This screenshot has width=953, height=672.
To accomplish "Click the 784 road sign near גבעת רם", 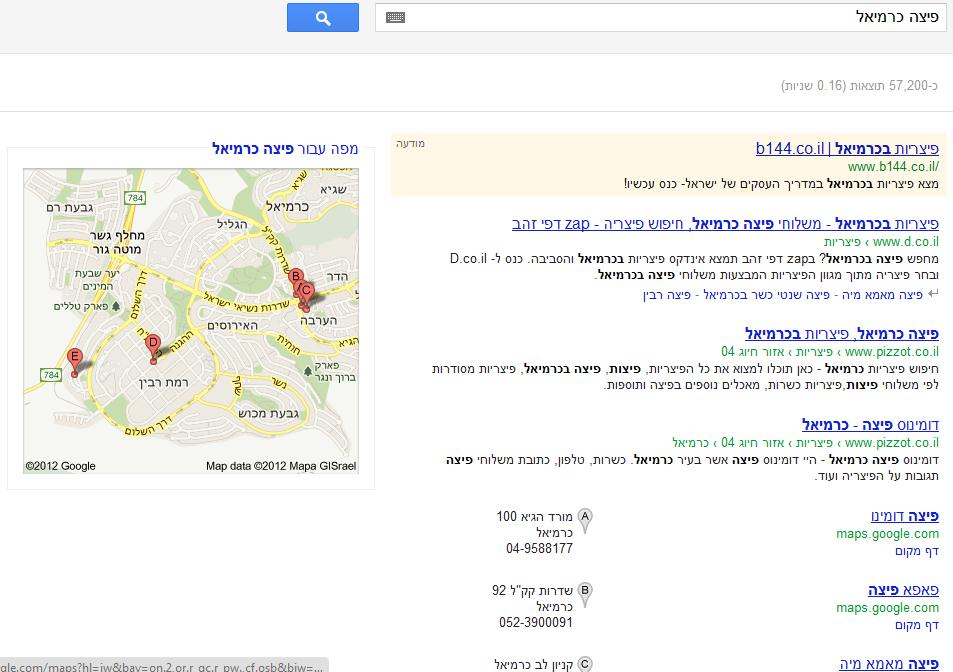I will 134,197.
